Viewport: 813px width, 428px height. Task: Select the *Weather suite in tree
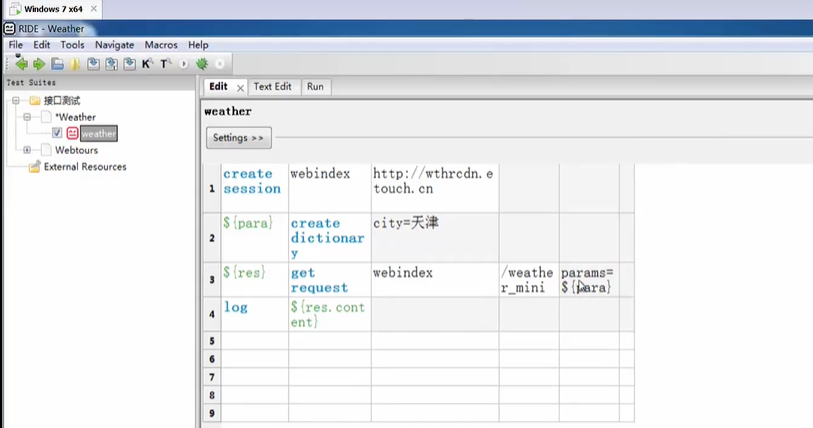[75, 117]
